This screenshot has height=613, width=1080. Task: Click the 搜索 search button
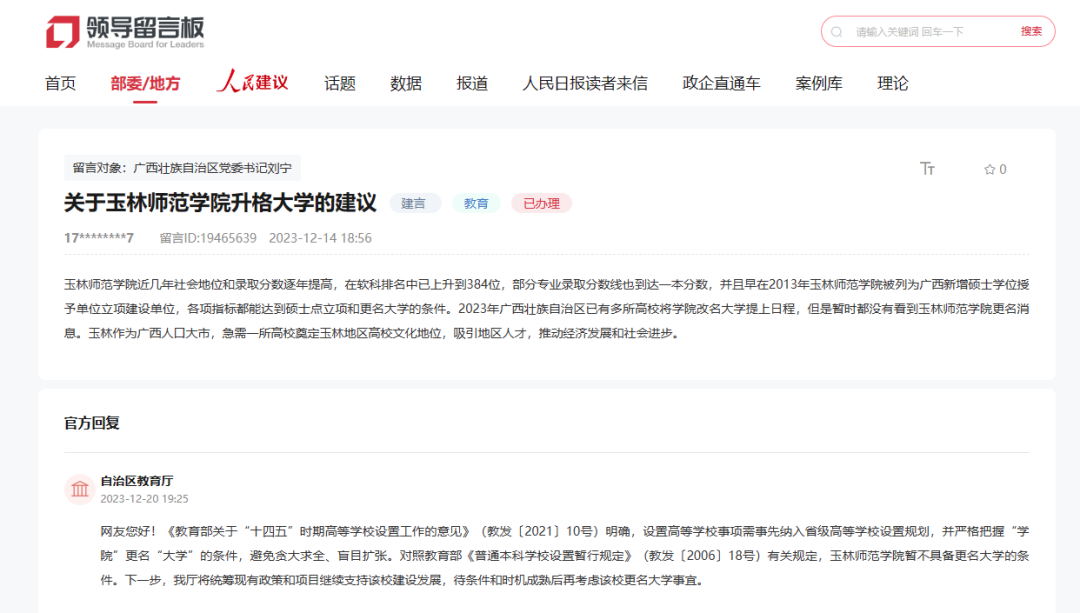(1033, 31)
